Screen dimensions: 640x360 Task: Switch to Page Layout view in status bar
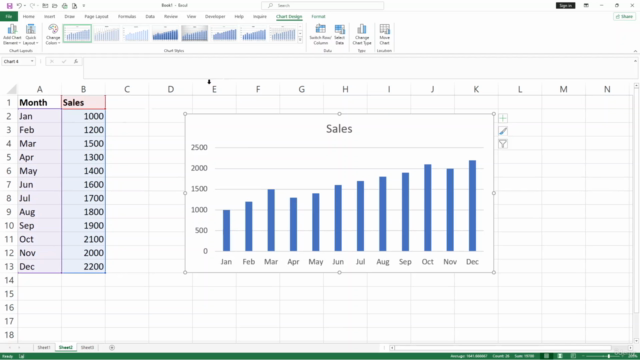[560, 356]
